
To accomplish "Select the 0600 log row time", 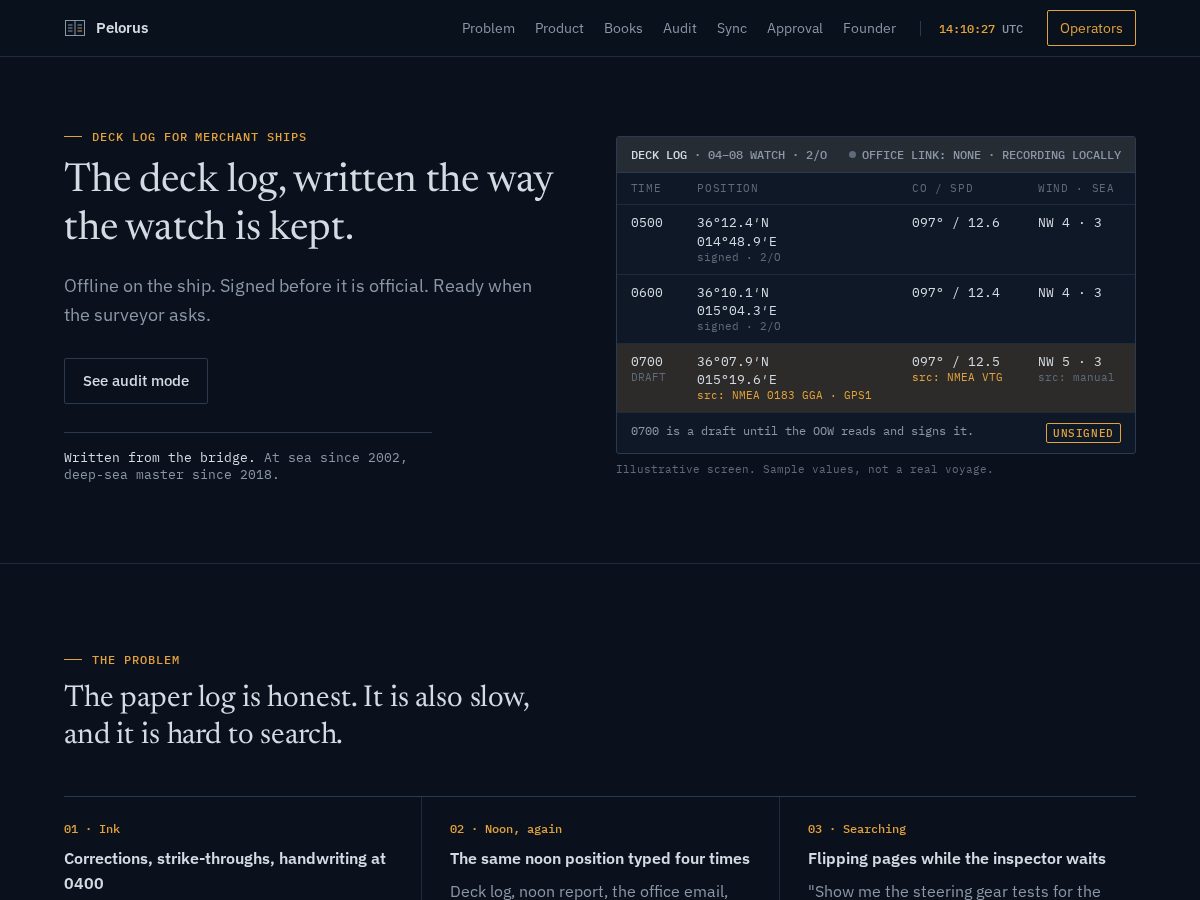I will (x=647, y=292).
